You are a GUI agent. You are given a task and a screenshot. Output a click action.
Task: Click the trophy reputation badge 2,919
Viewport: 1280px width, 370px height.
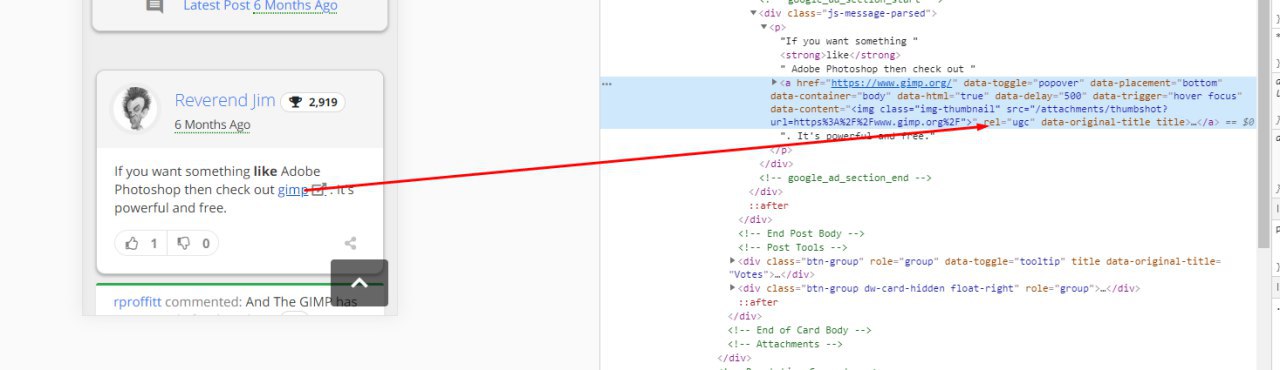[313, 102]
